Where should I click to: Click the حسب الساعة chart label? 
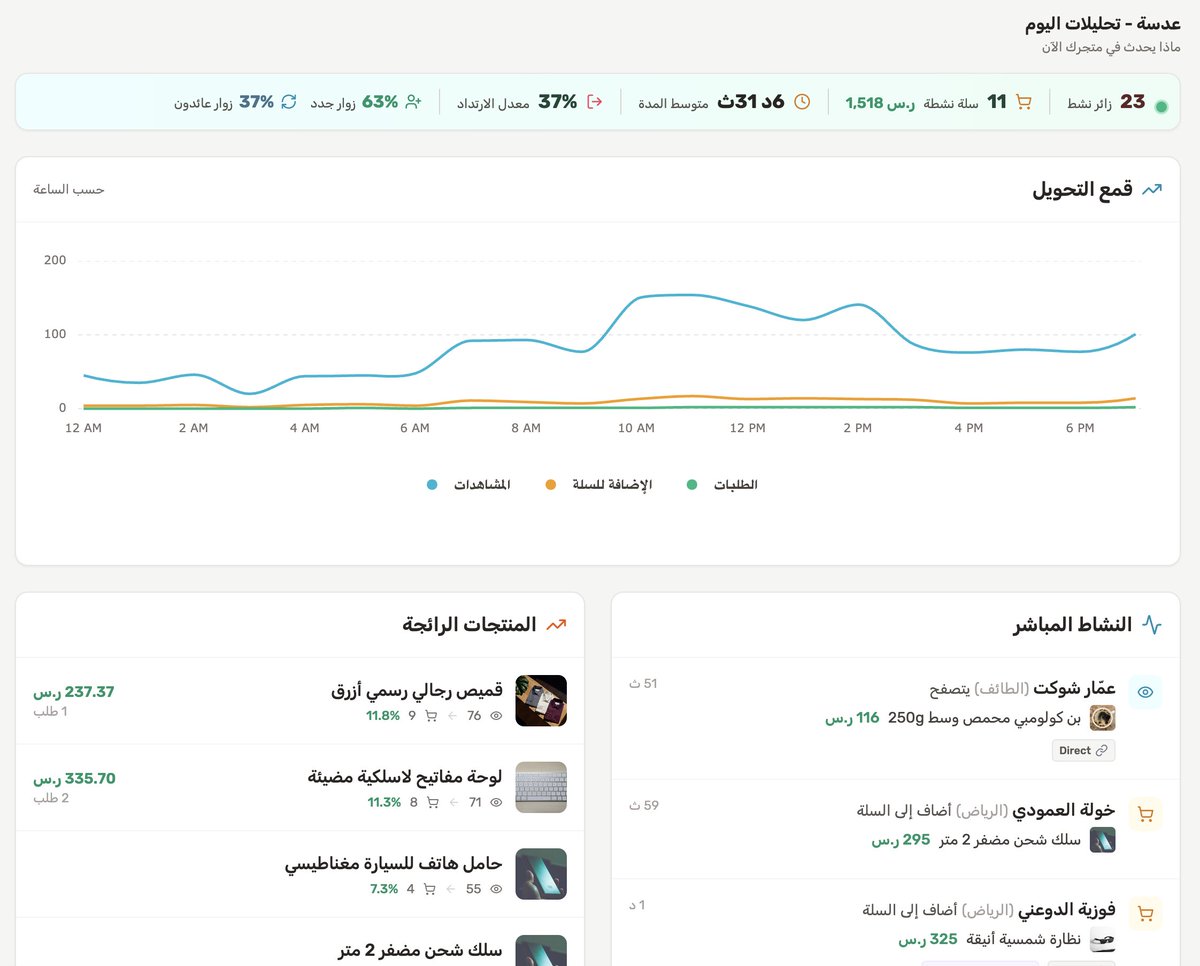pyautogui.click(x=69, y=189)
